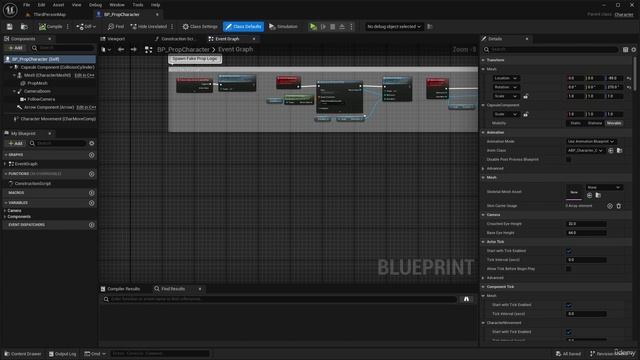The width and height of the screenshot is (640, 360).
Task: Open the Find tool in toolbar
Action: [116, 27]
